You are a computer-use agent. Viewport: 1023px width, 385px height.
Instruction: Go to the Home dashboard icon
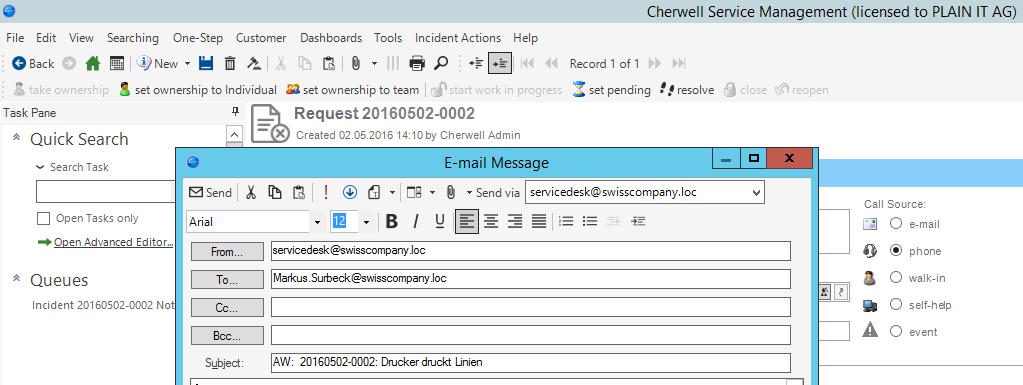point(93,63)
